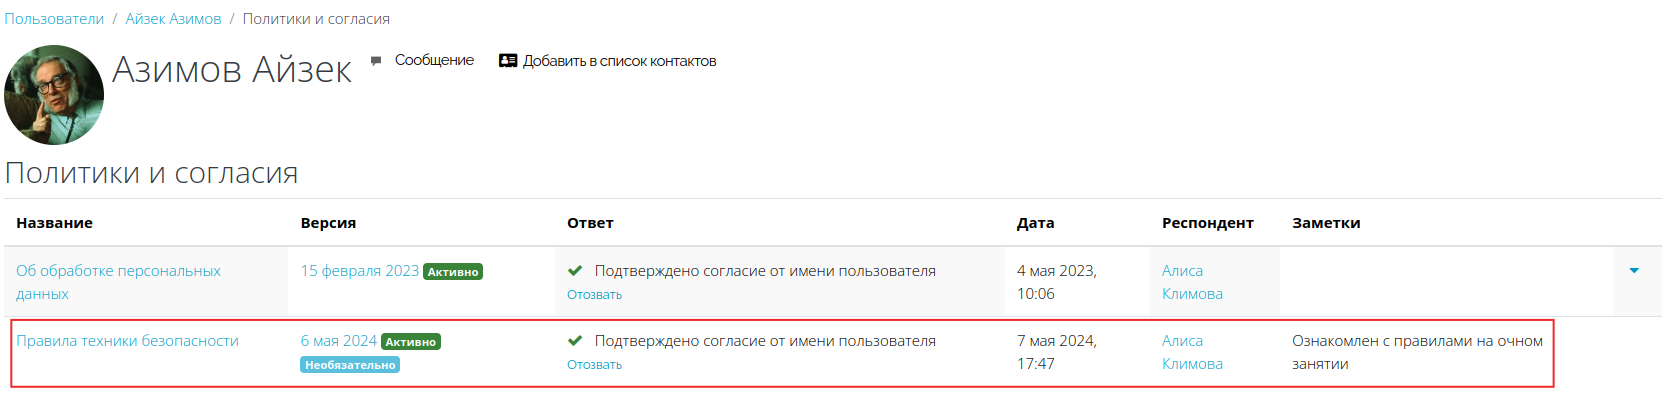1673x395 pixels.
Task: Click Добавить в список контактов
Action: [x=619, y=61]
